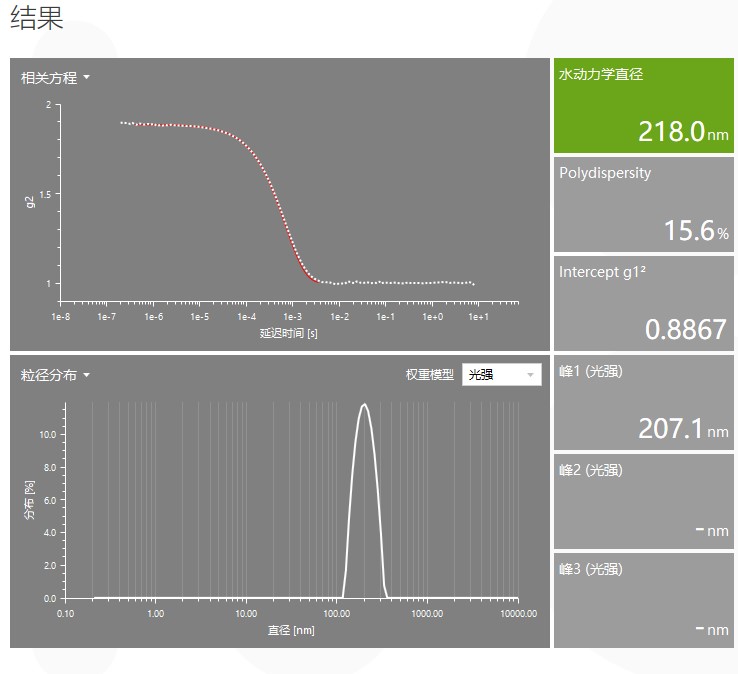Click the 1.5 tick on g2 axis

coord(46,194)
